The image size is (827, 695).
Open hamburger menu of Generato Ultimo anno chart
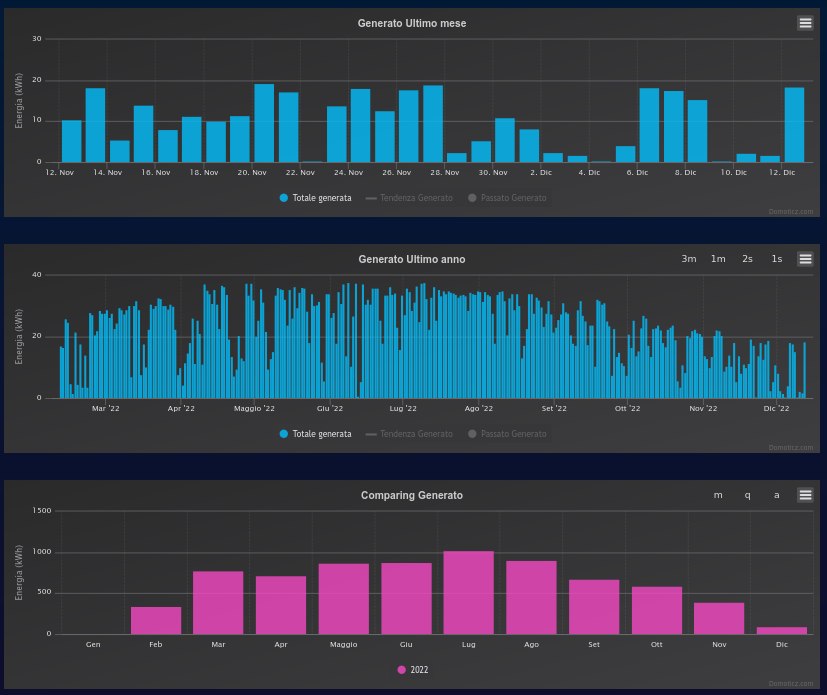pos(805,259)
